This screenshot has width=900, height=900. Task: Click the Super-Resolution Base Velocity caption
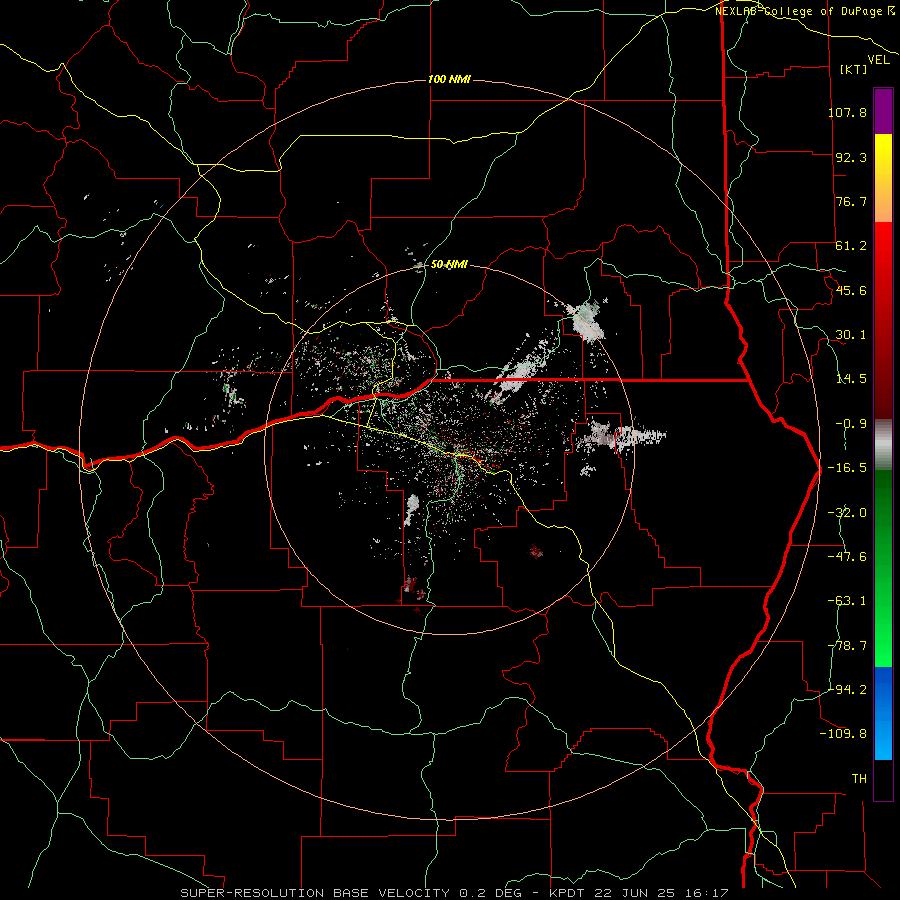pos(455,893)
